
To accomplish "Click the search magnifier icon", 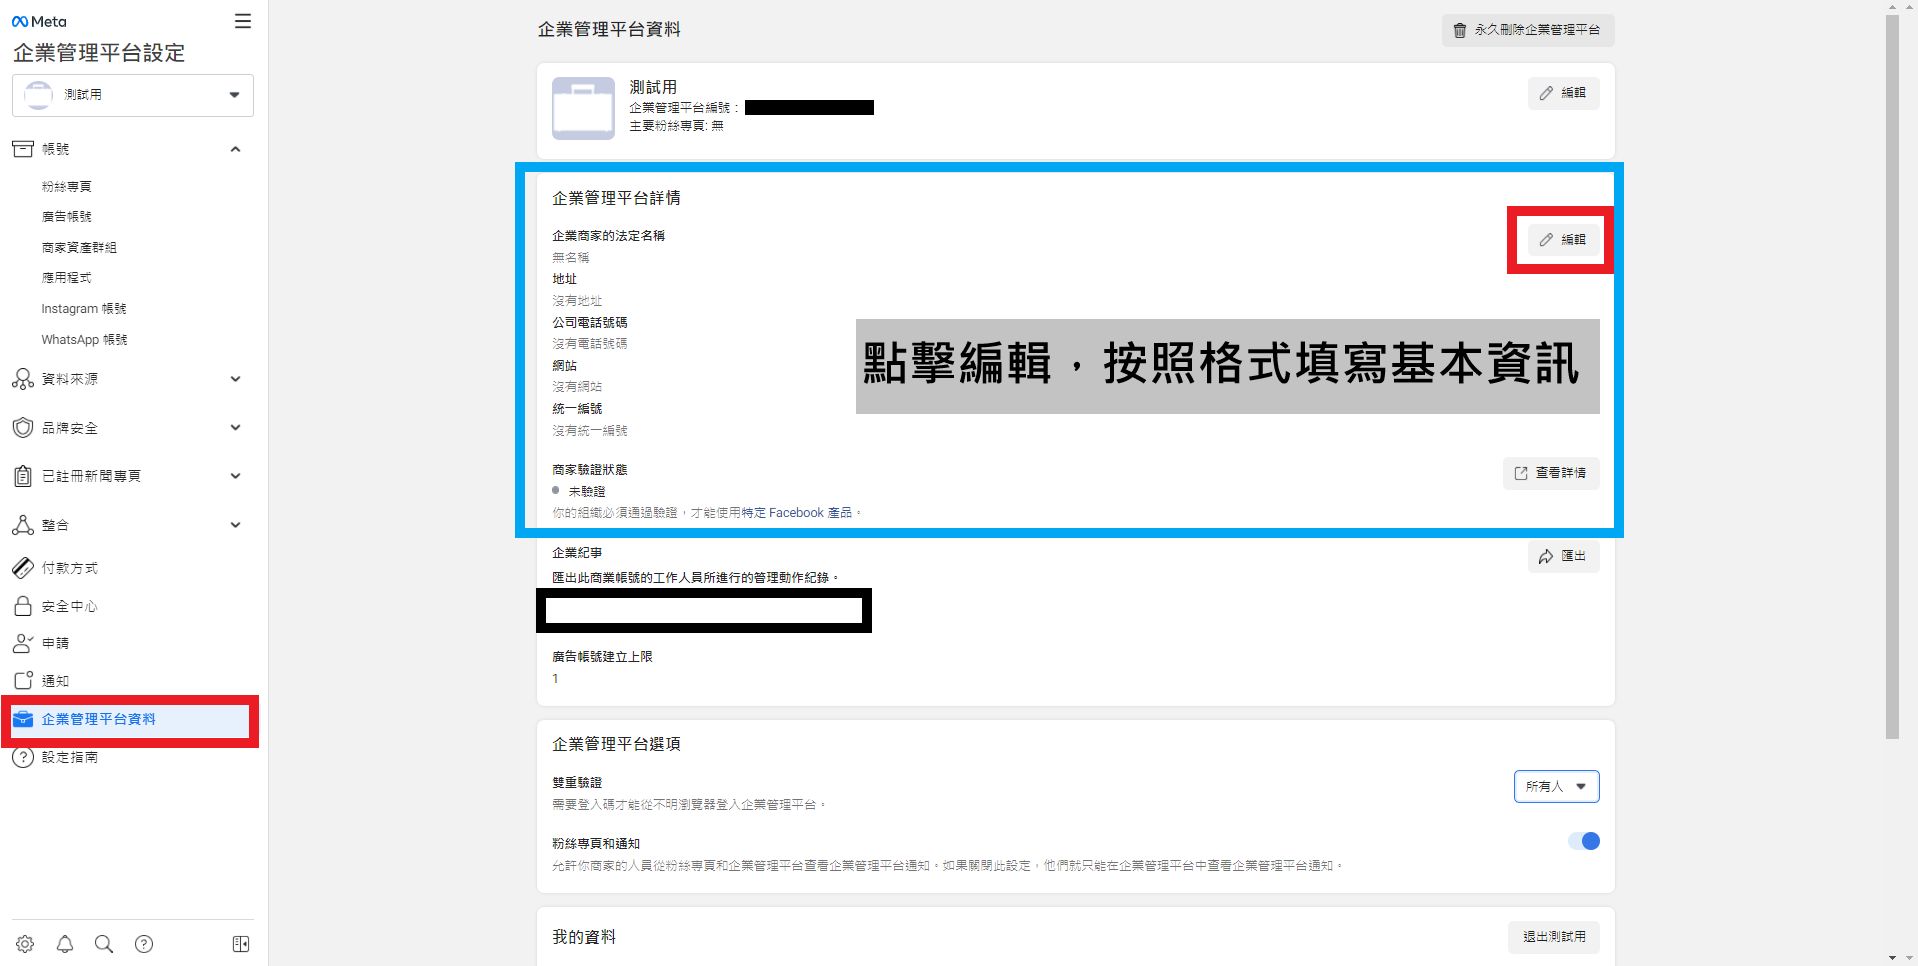I will [x=104, y=944].
